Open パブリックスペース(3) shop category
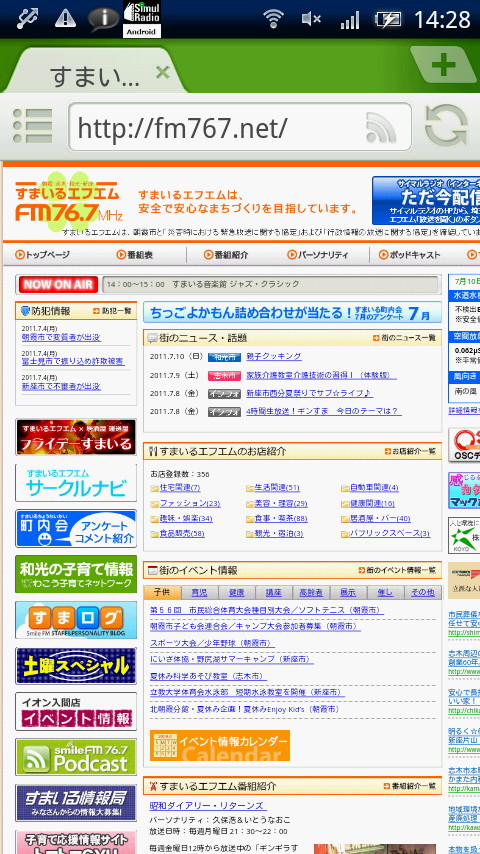Viewport: 480px width, 854px height. pyautogui.click(x=385, y=534)
